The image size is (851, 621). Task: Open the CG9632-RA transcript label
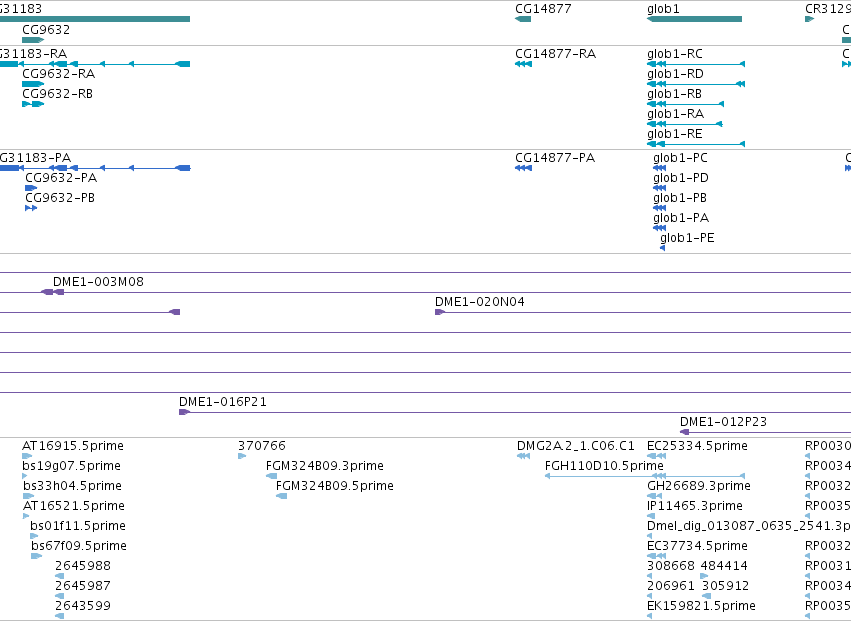pyautogui.click(x=59, y=74)
